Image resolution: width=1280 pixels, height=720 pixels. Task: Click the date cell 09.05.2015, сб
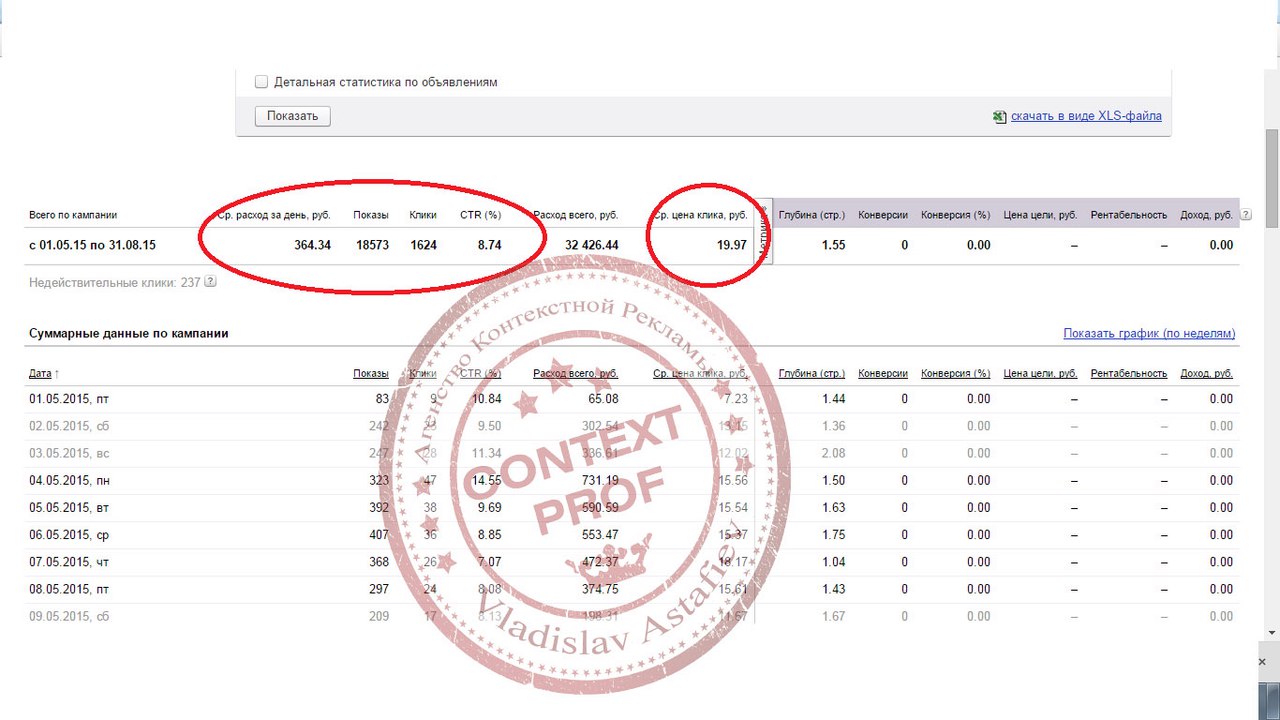69,617
